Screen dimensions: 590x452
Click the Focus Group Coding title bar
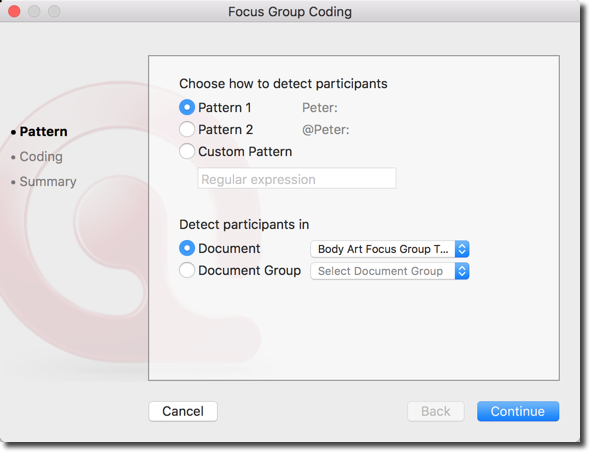tap(290, 12)
